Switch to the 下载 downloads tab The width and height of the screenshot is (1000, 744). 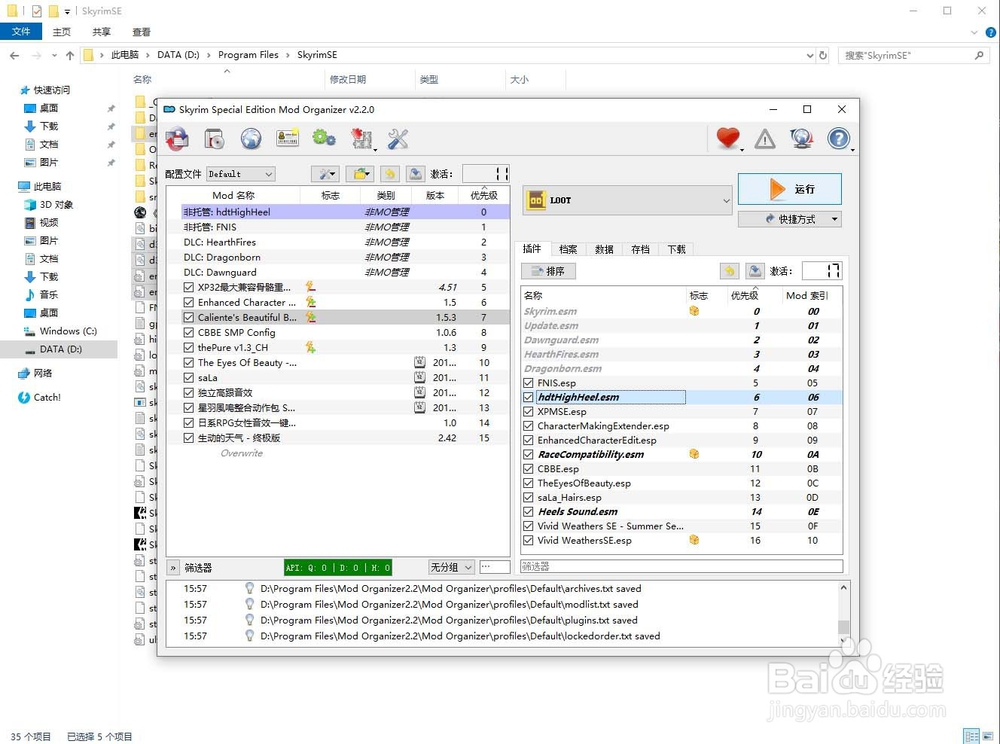pos(677,249)
